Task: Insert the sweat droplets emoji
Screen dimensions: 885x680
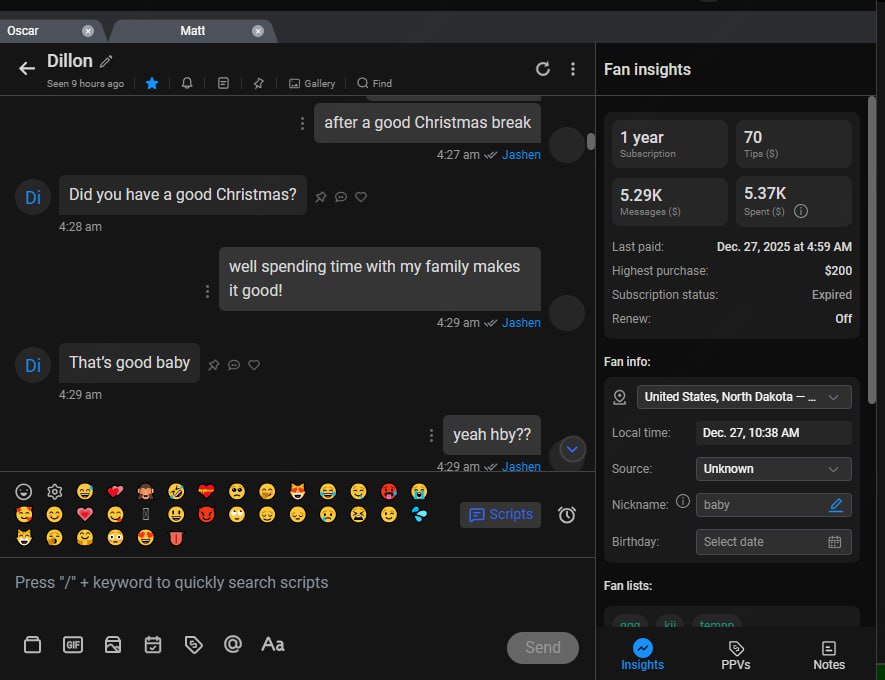Action: pos(419,515)
